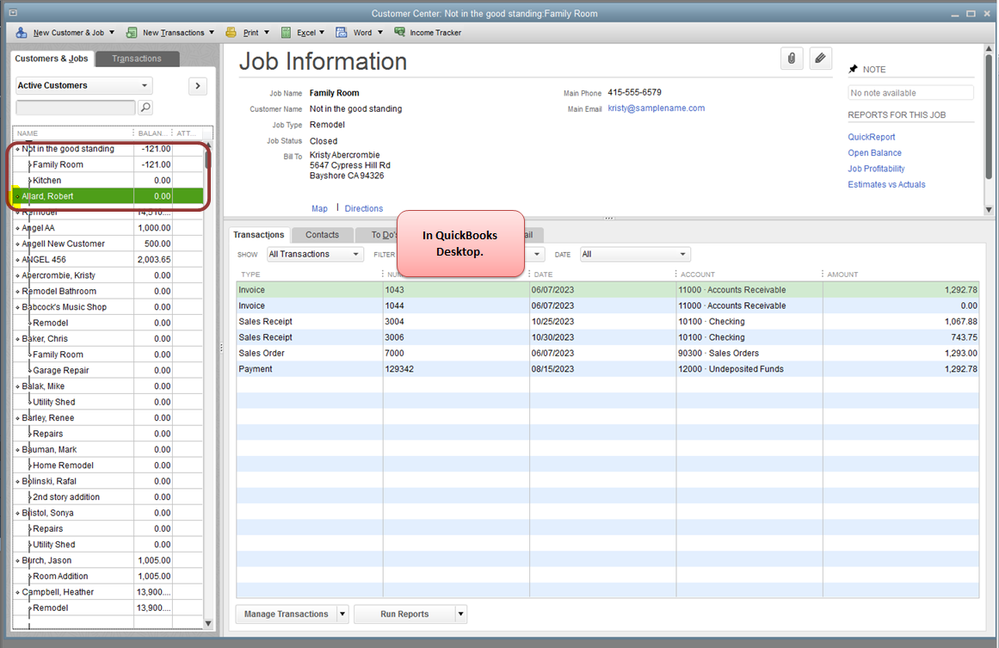Select the Contacts tab

coord(322,234)
